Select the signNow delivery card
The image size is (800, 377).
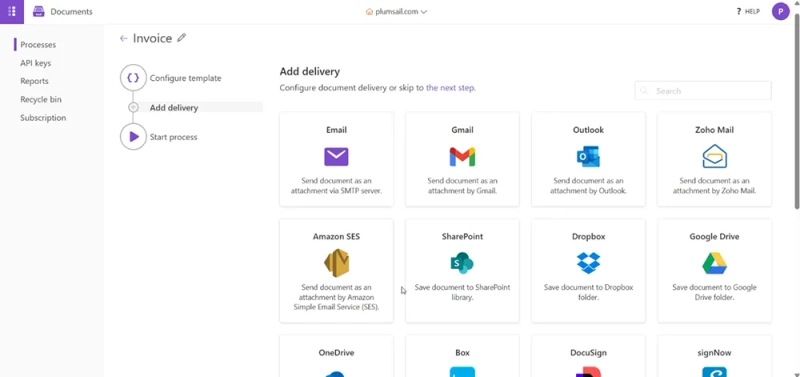click(714, 356)
